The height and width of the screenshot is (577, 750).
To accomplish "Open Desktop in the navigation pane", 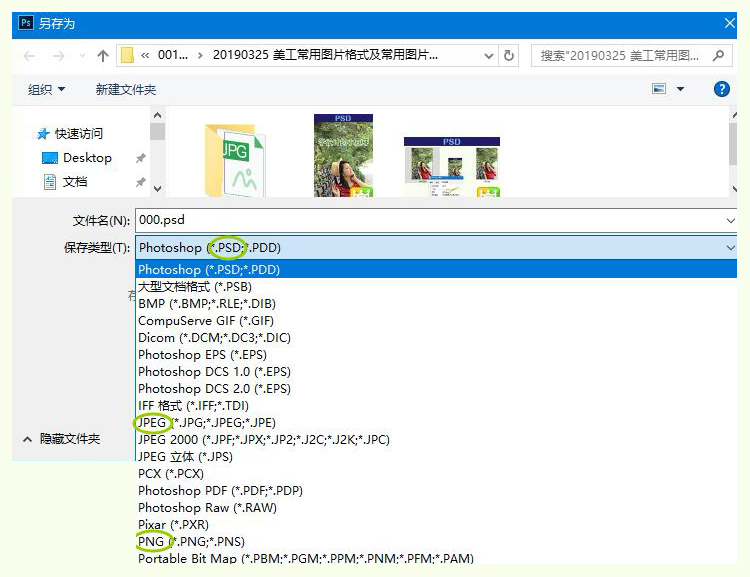I will click(77, 158).
